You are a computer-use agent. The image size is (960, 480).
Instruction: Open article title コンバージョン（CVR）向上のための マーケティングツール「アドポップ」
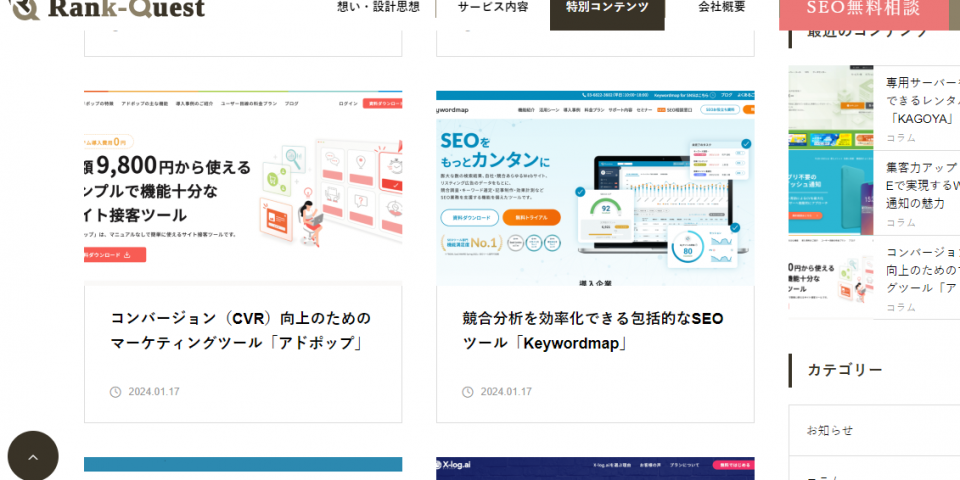241,331
